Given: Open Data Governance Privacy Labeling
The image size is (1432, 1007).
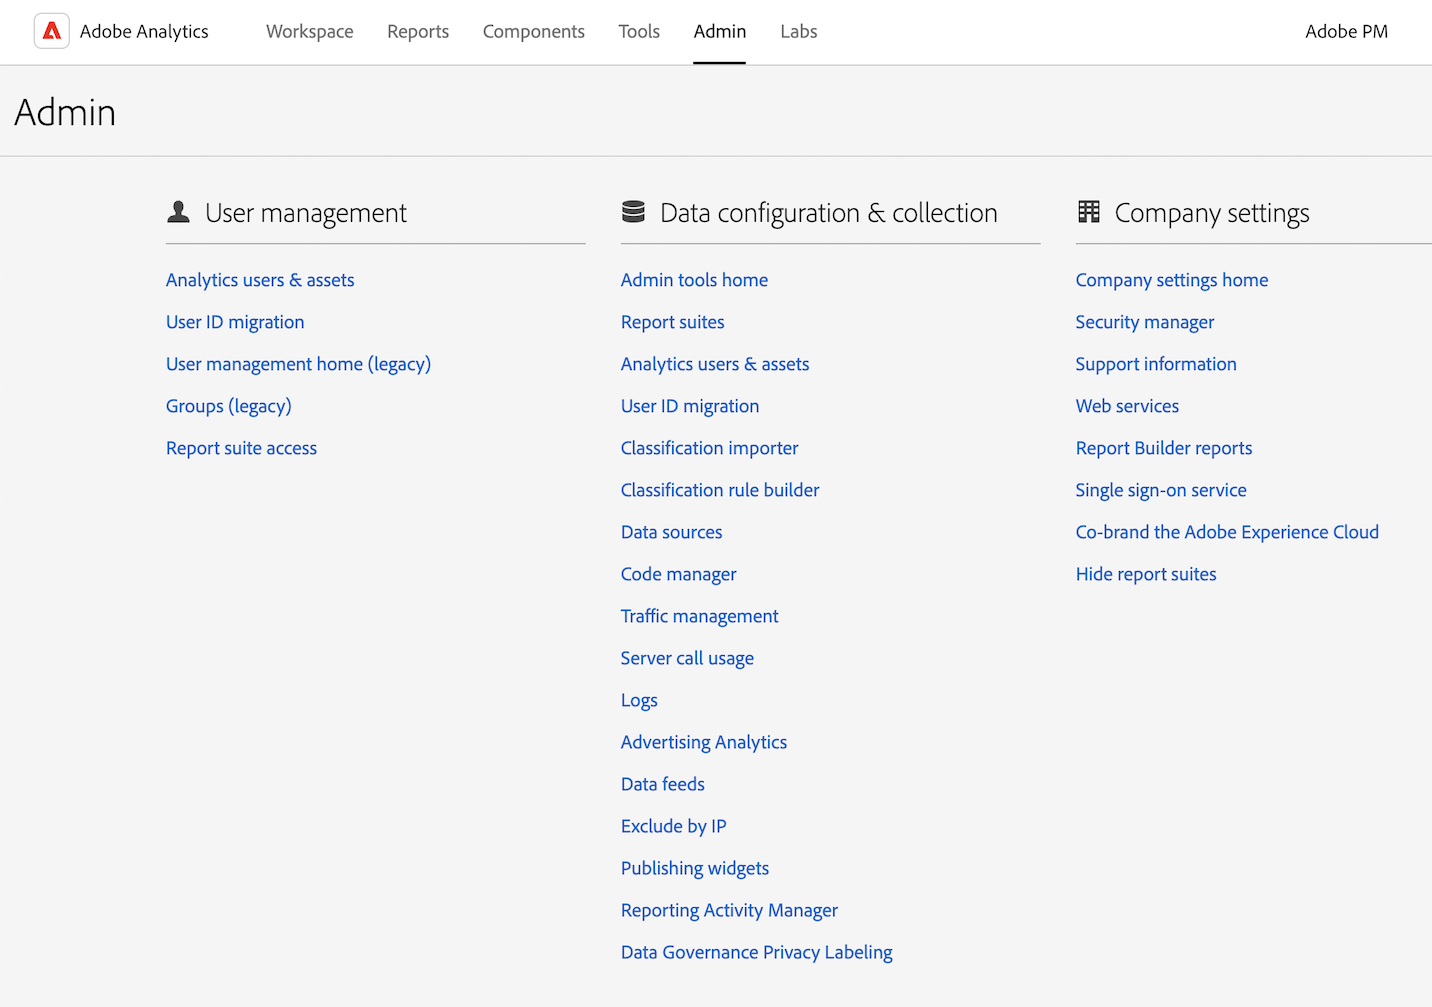Looking at the screenshot, I should (756, 952).
